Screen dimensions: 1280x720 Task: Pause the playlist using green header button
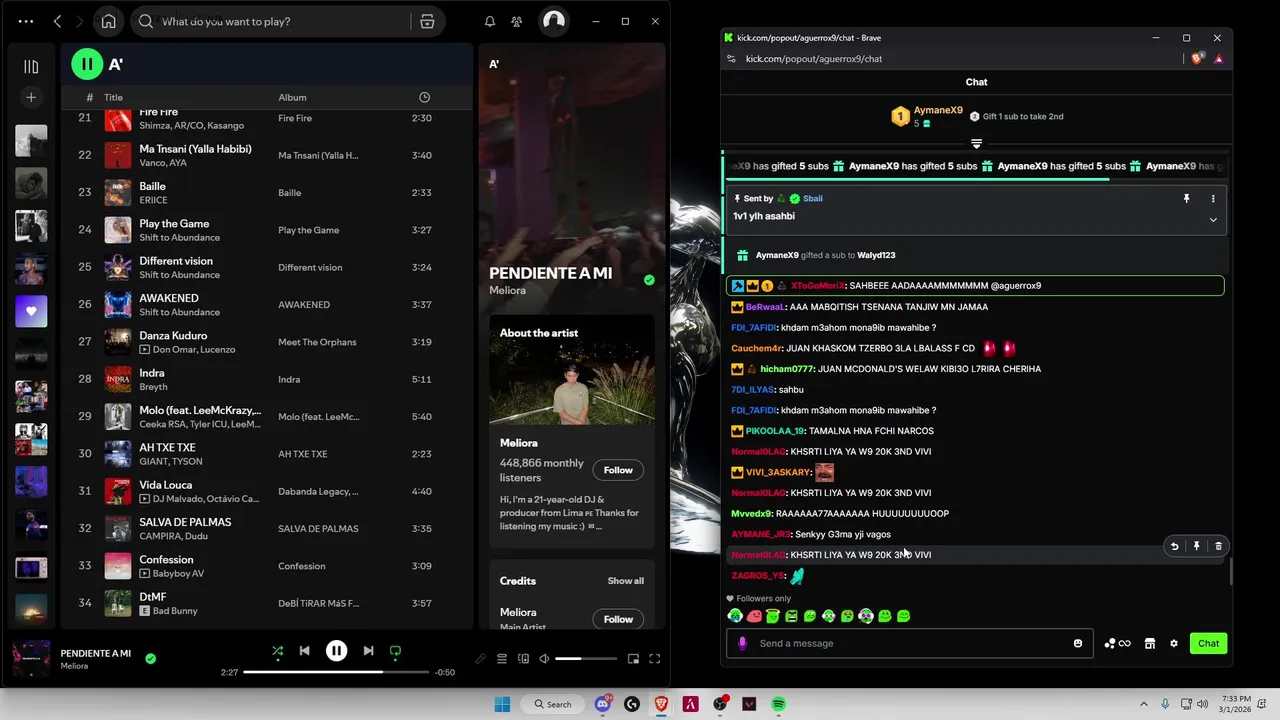(87, 64)
